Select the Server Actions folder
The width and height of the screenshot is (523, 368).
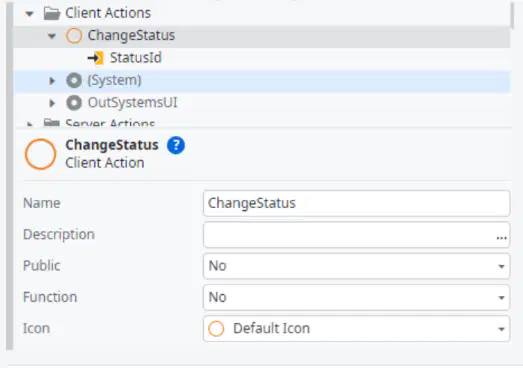110,123
